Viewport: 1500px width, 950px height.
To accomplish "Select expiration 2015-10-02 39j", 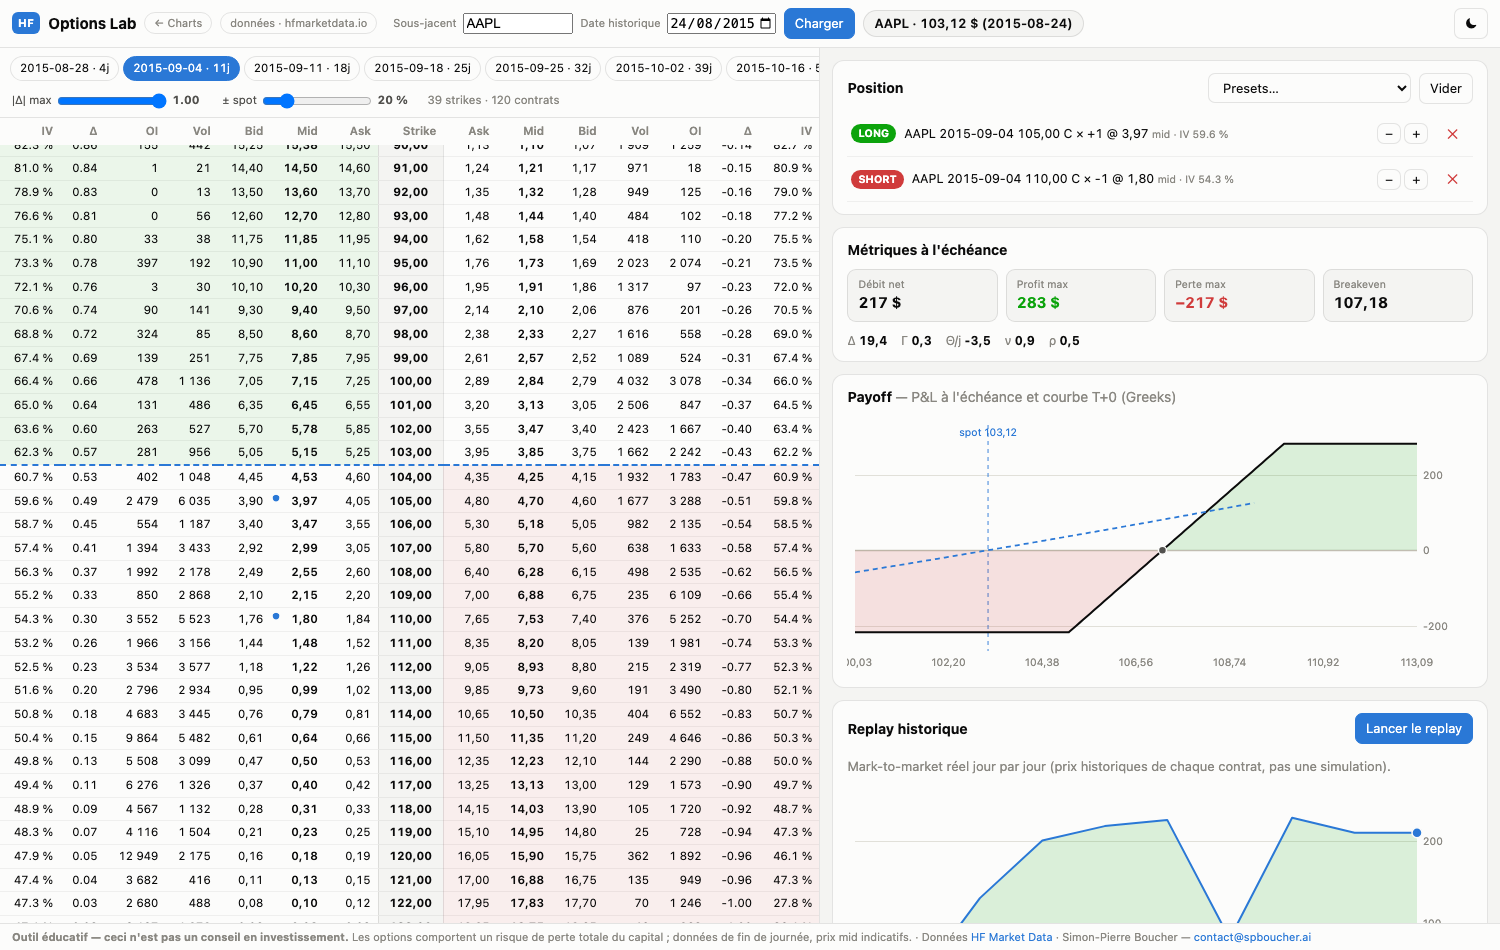I will click(x=664, y=68).
